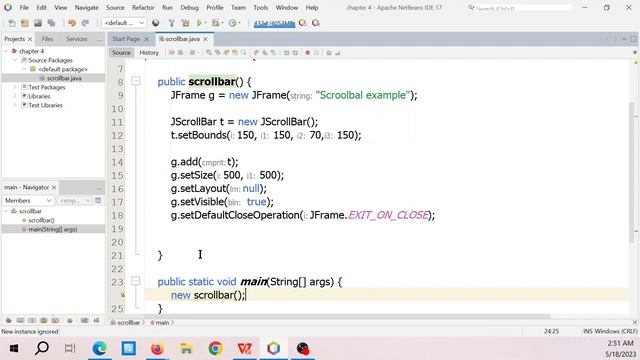
Task: Switch to the Files tab
Action: click(x=47, y=39)
